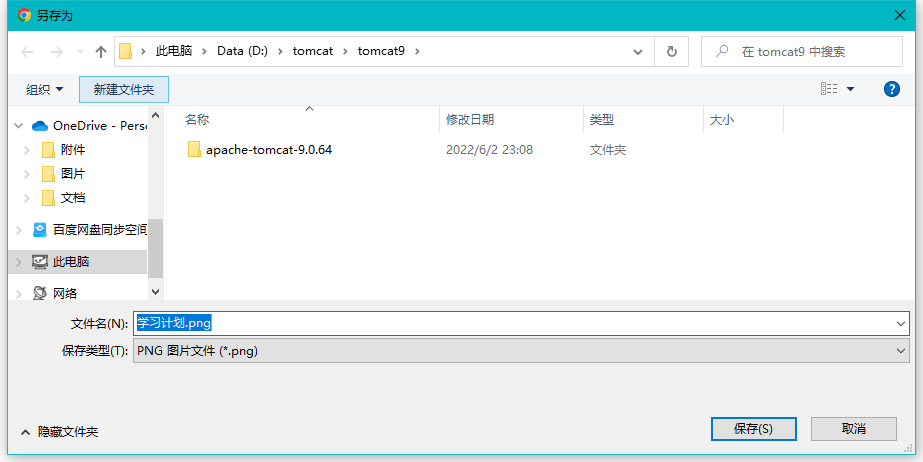Open the help question mark icon
The image size is (923, 462).
(x=892, y=89)
